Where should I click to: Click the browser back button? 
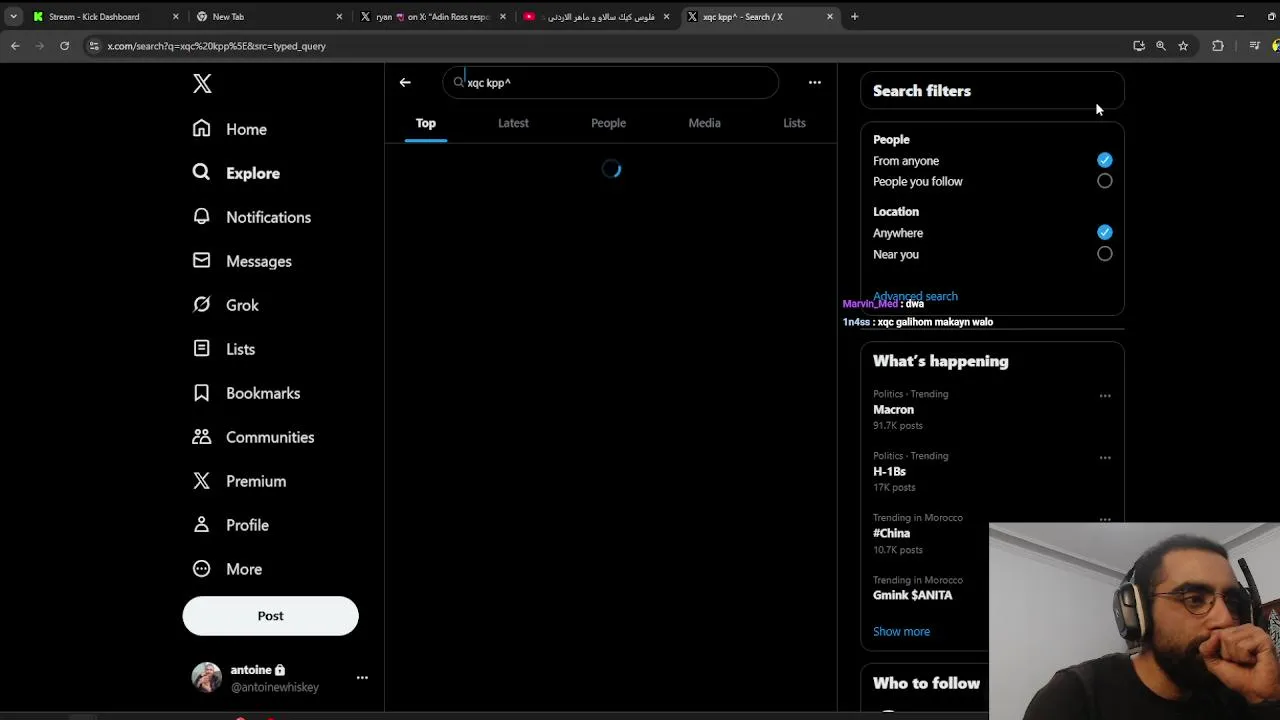(x=15, y=46)
